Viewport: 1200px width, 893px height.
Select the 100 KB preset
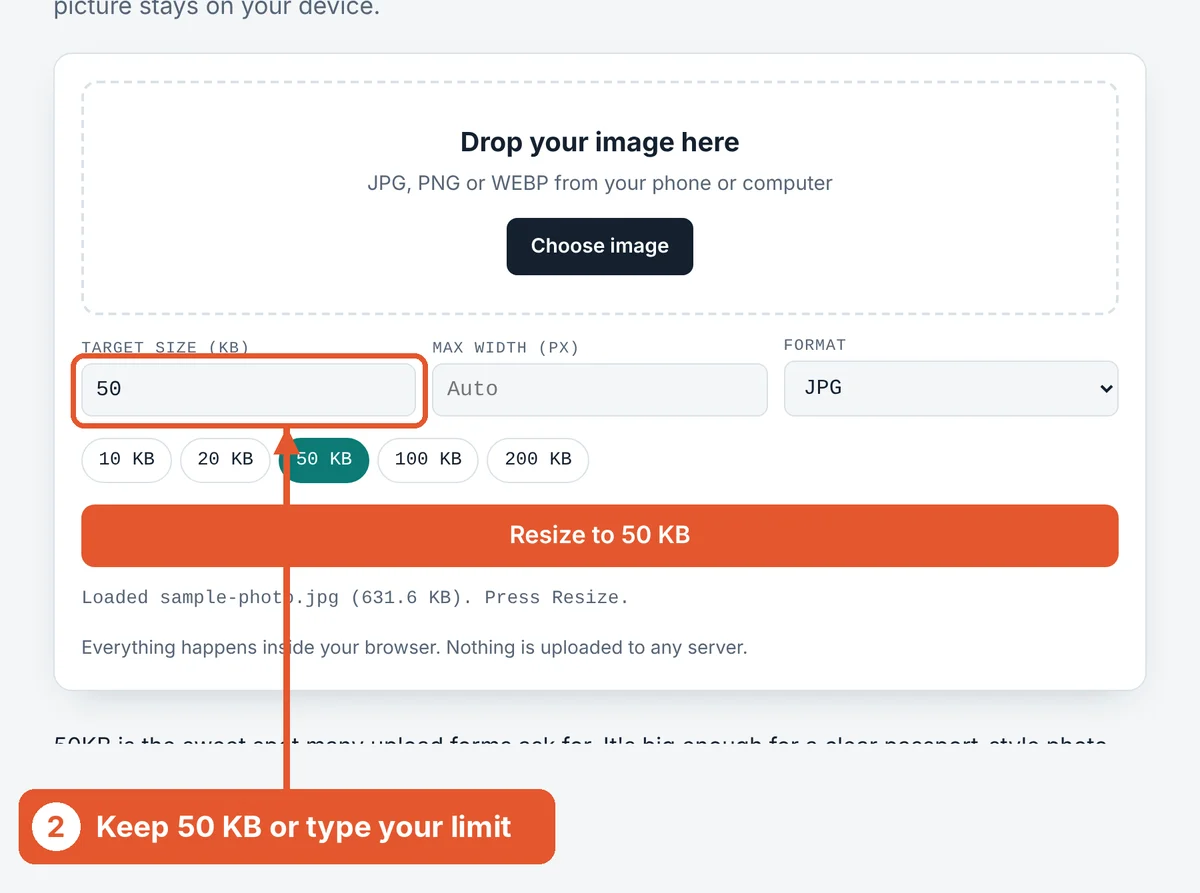pyautogui.click(x=428, y=460)
